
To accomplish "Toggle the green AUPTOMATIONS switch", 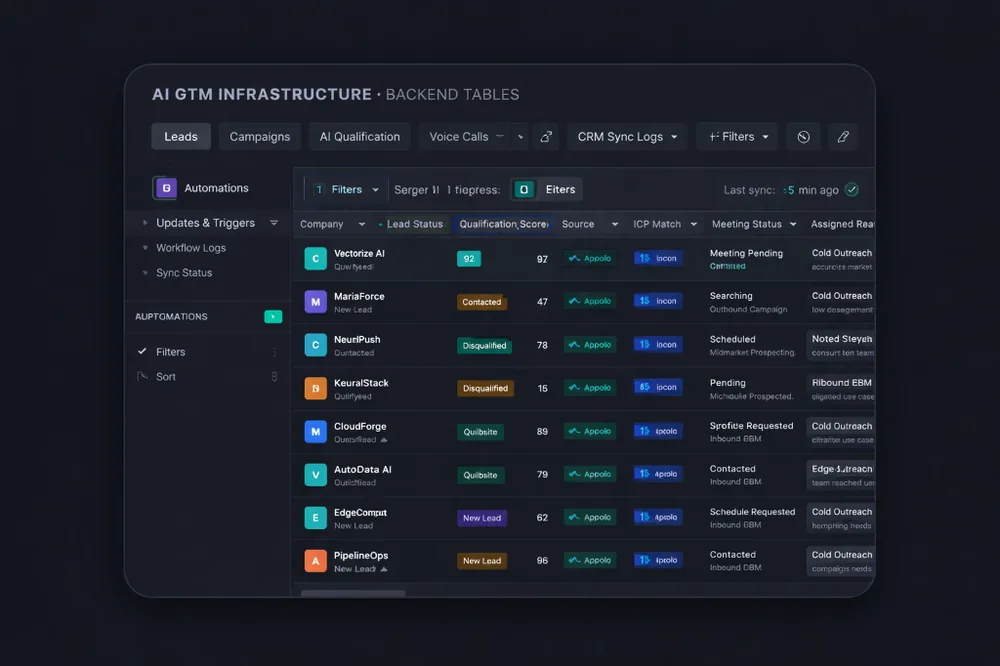I will tap(273, 316).
